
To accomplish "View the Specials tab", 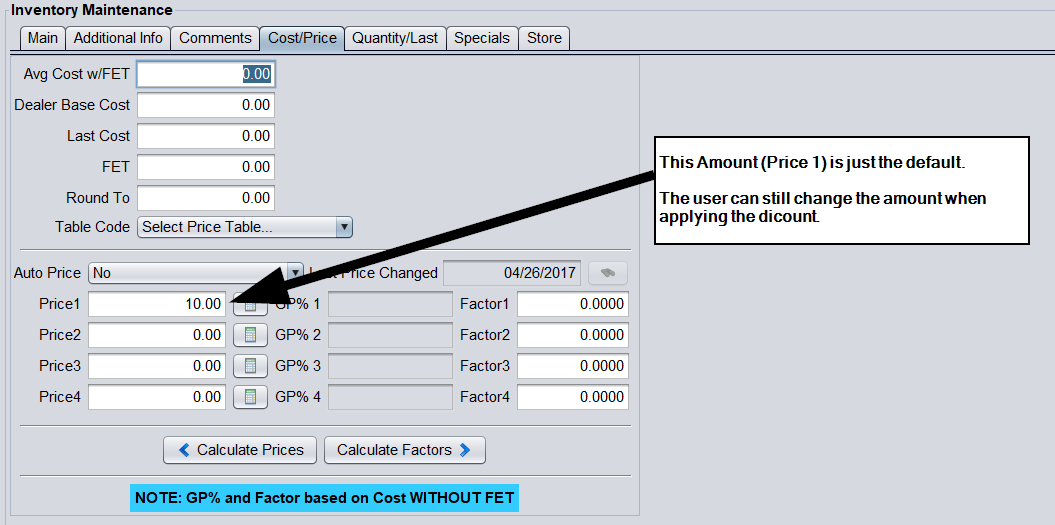I will pos(482,38).
